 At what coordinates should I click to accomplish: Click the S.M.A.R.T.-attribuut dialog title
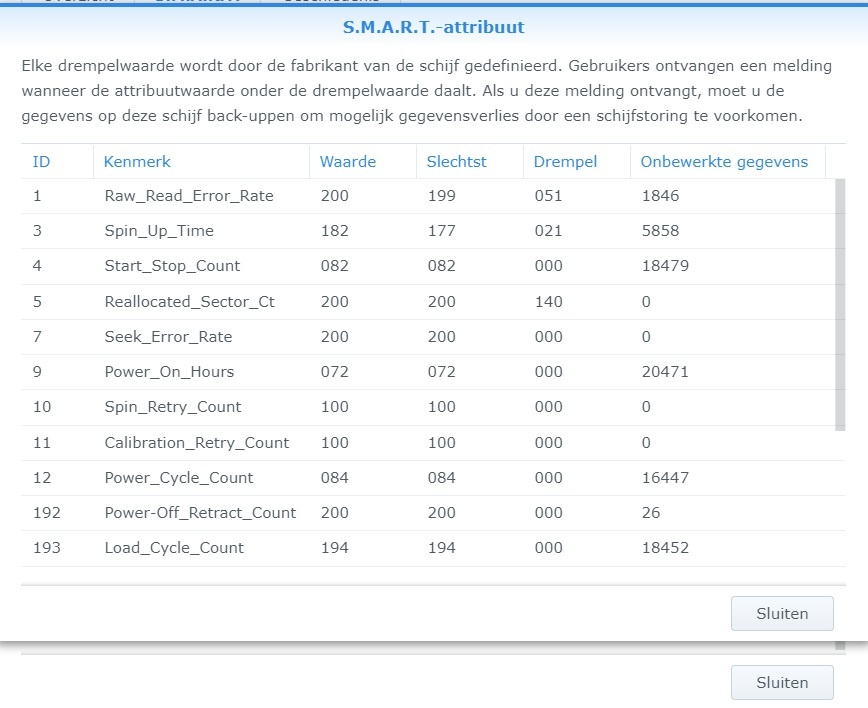coord(433,27)
